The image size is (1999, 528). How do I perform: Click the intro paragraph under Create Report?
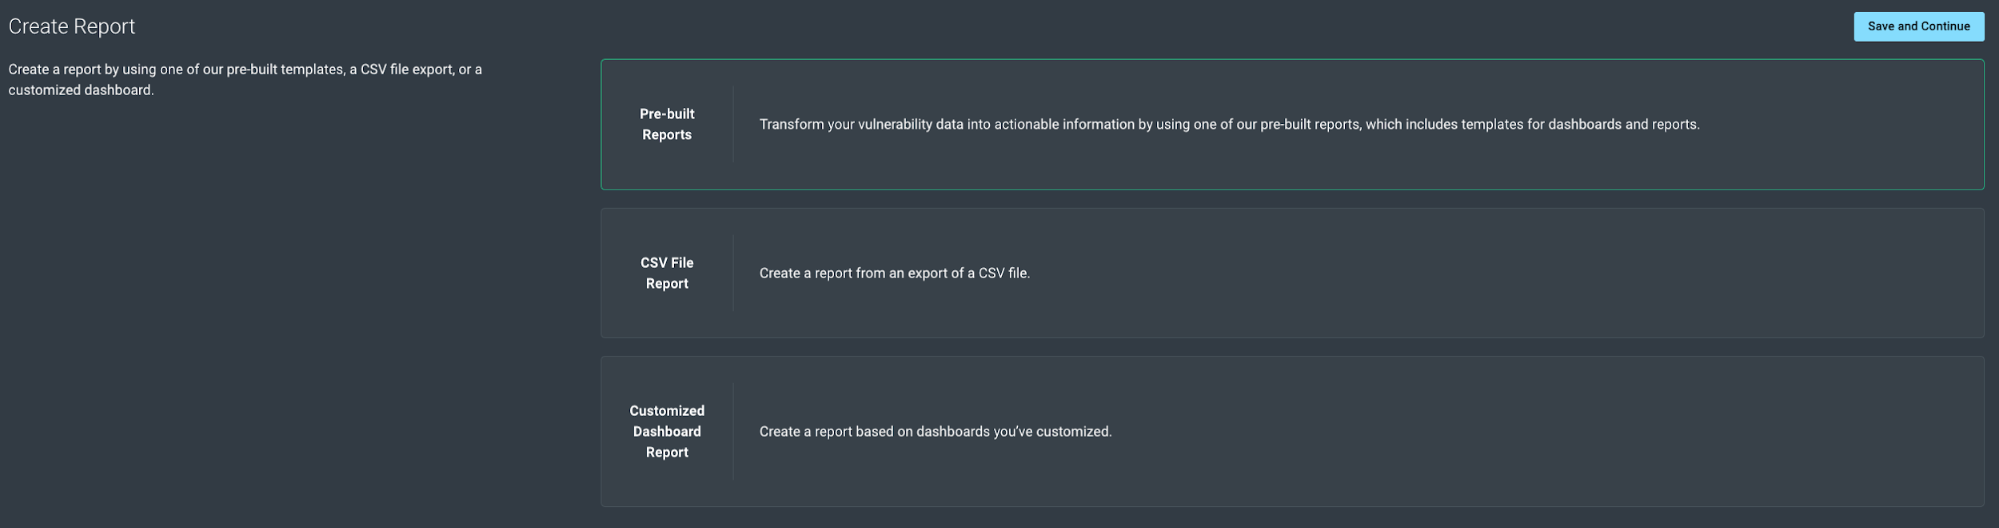(245, 70)
